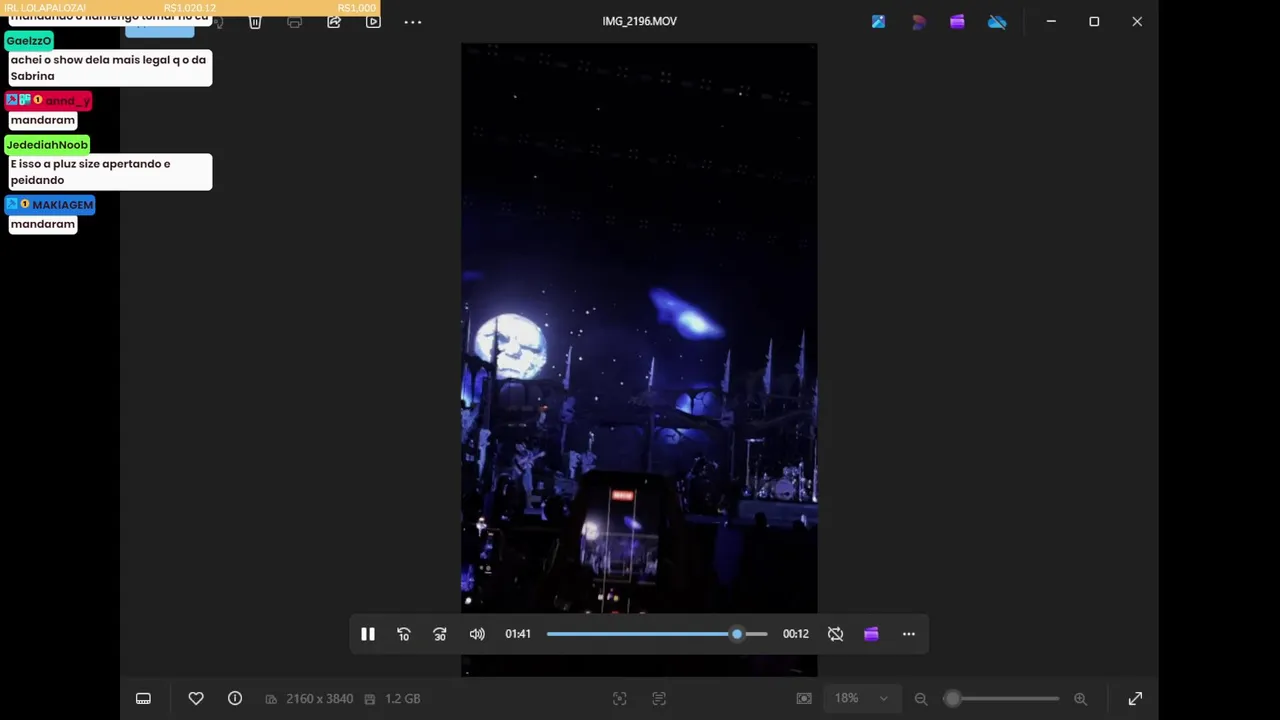This screenshot has height=720, width=1280.
Task: Open Clipchamp from the playback bar
Action: pos(872,634)
